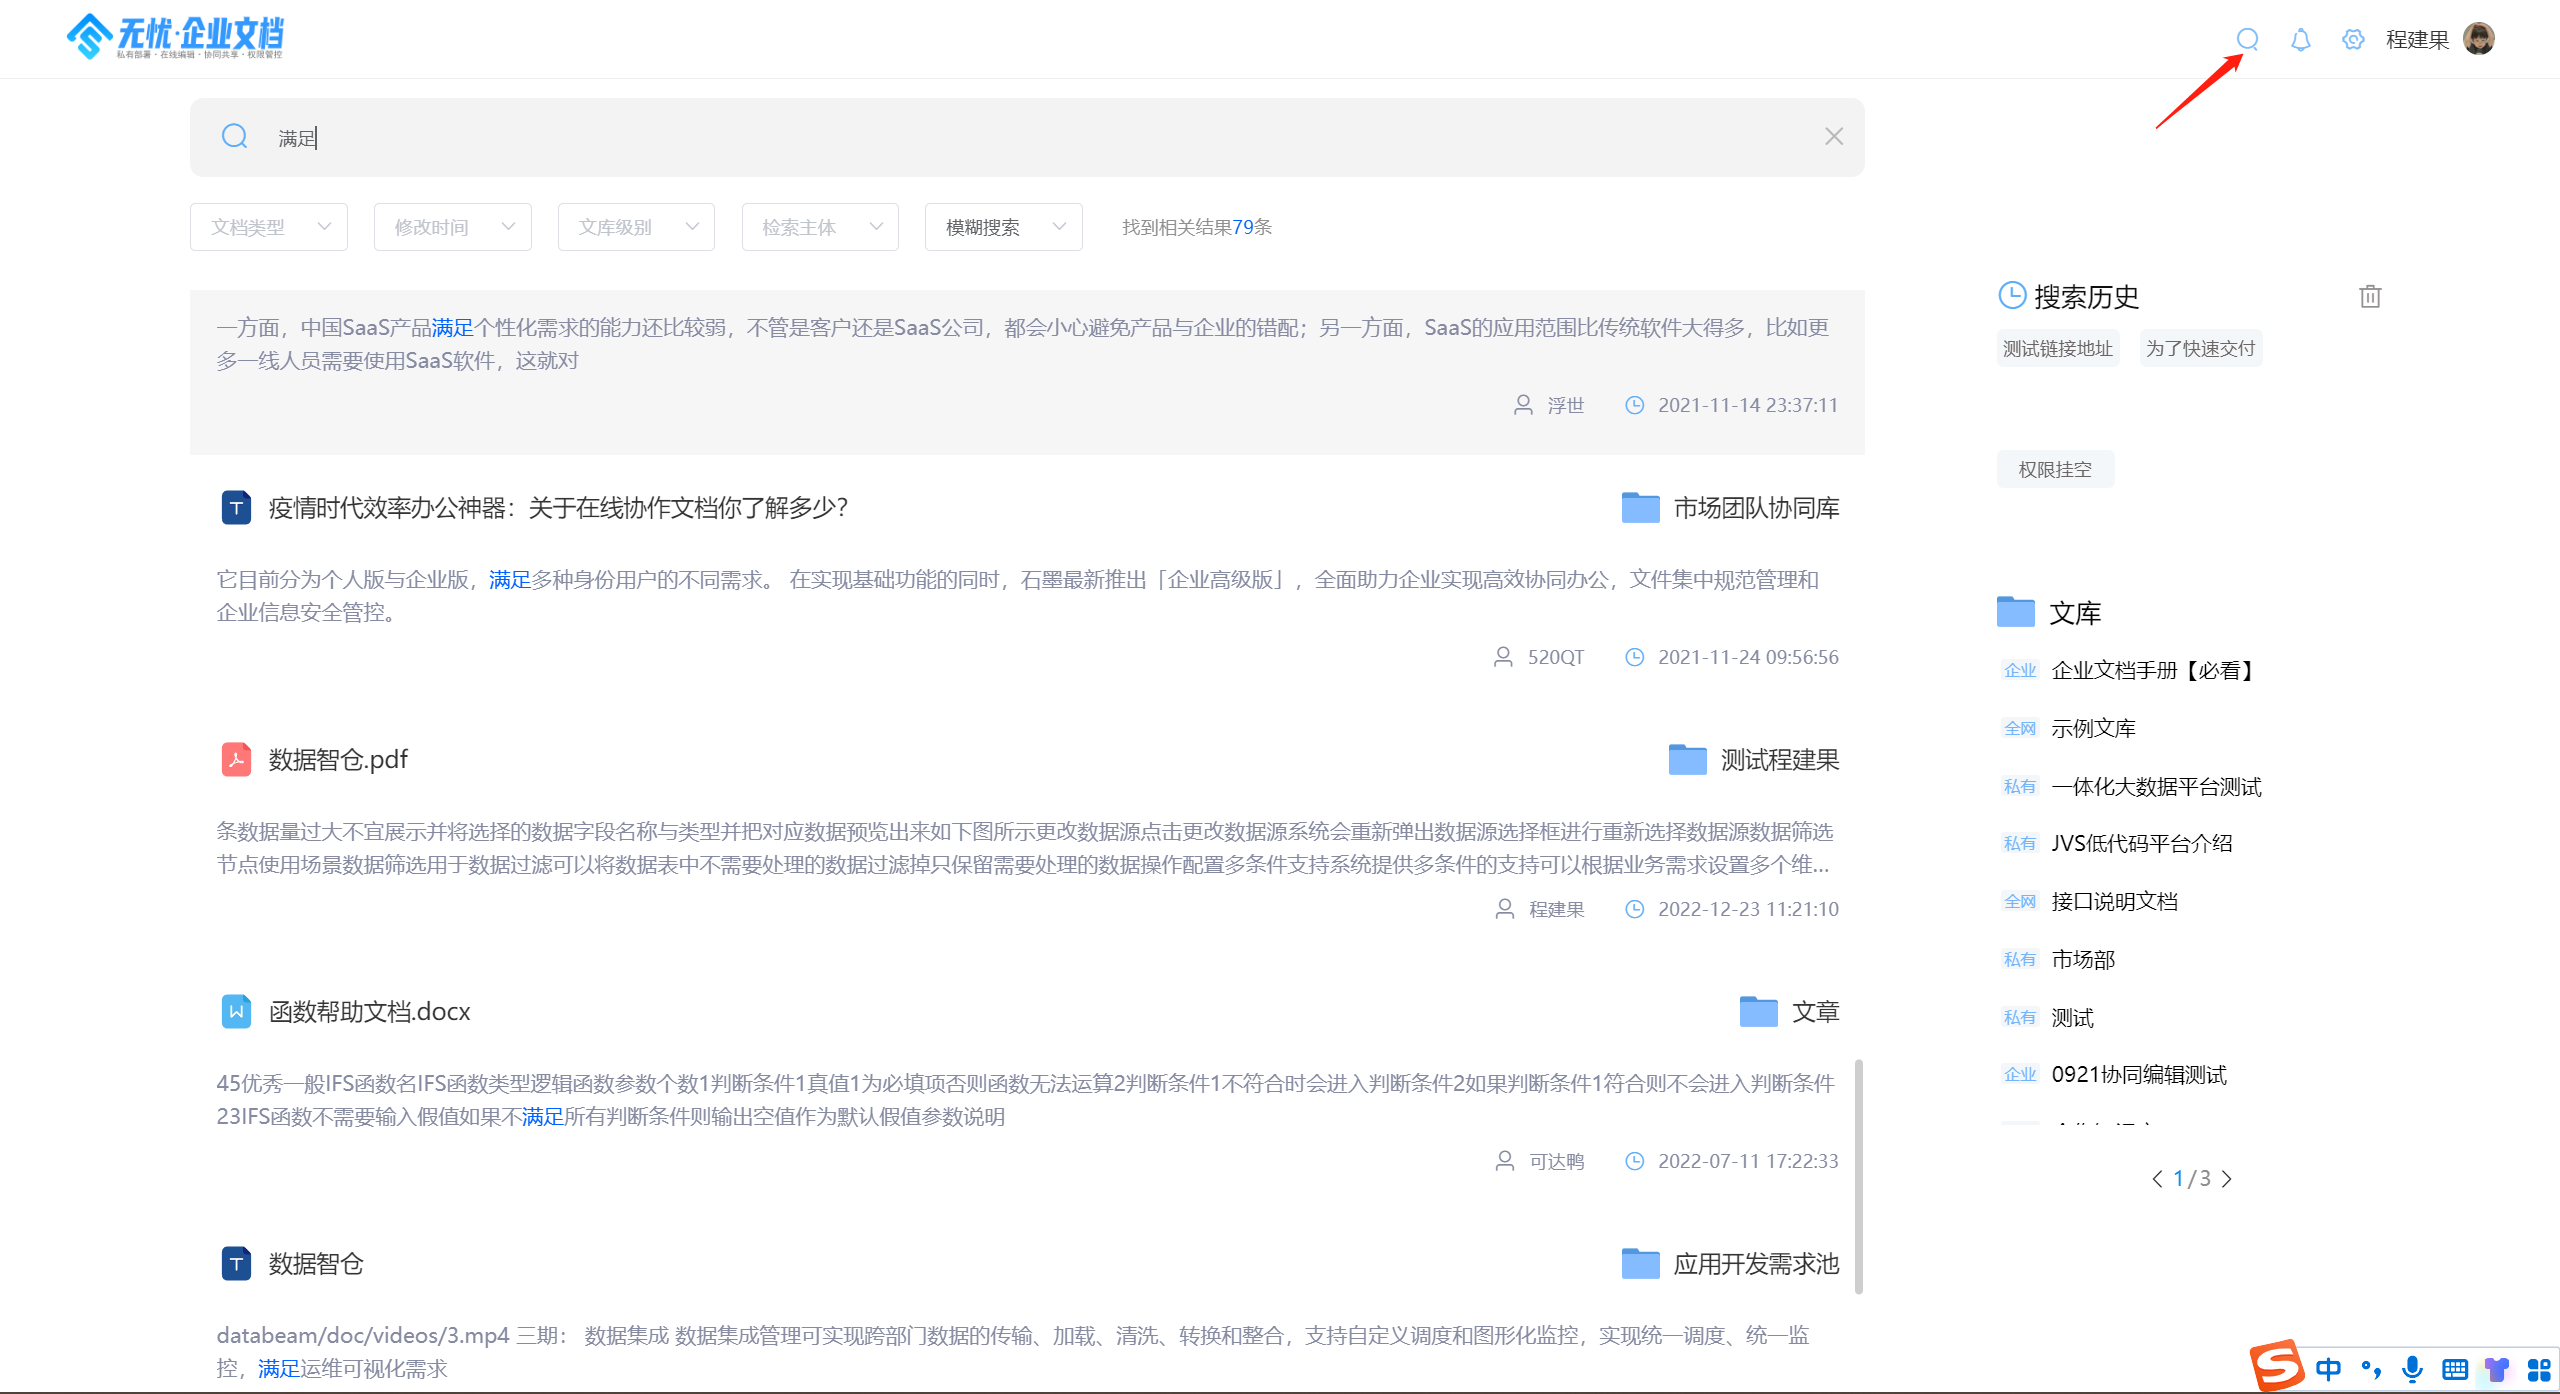This screenshot has height=1394, width=2560.
Task: Open the 文档类型 dropdown
Action: tap(268, 227)
